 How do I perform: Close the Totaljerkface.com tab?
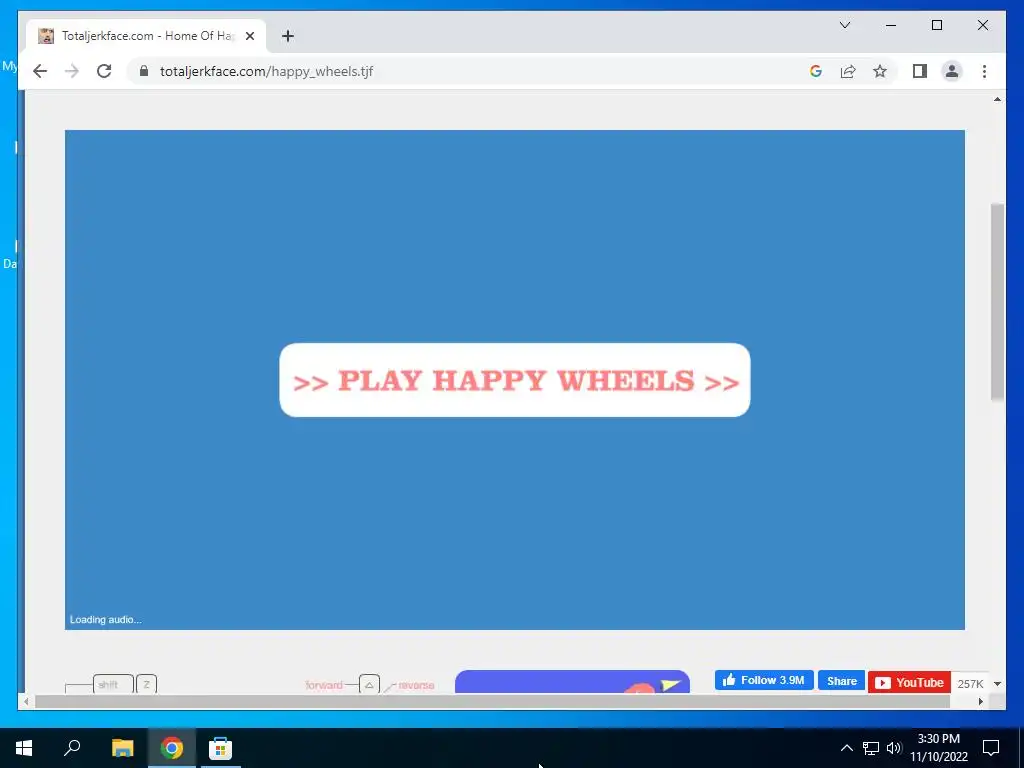[x=249, y=36]
